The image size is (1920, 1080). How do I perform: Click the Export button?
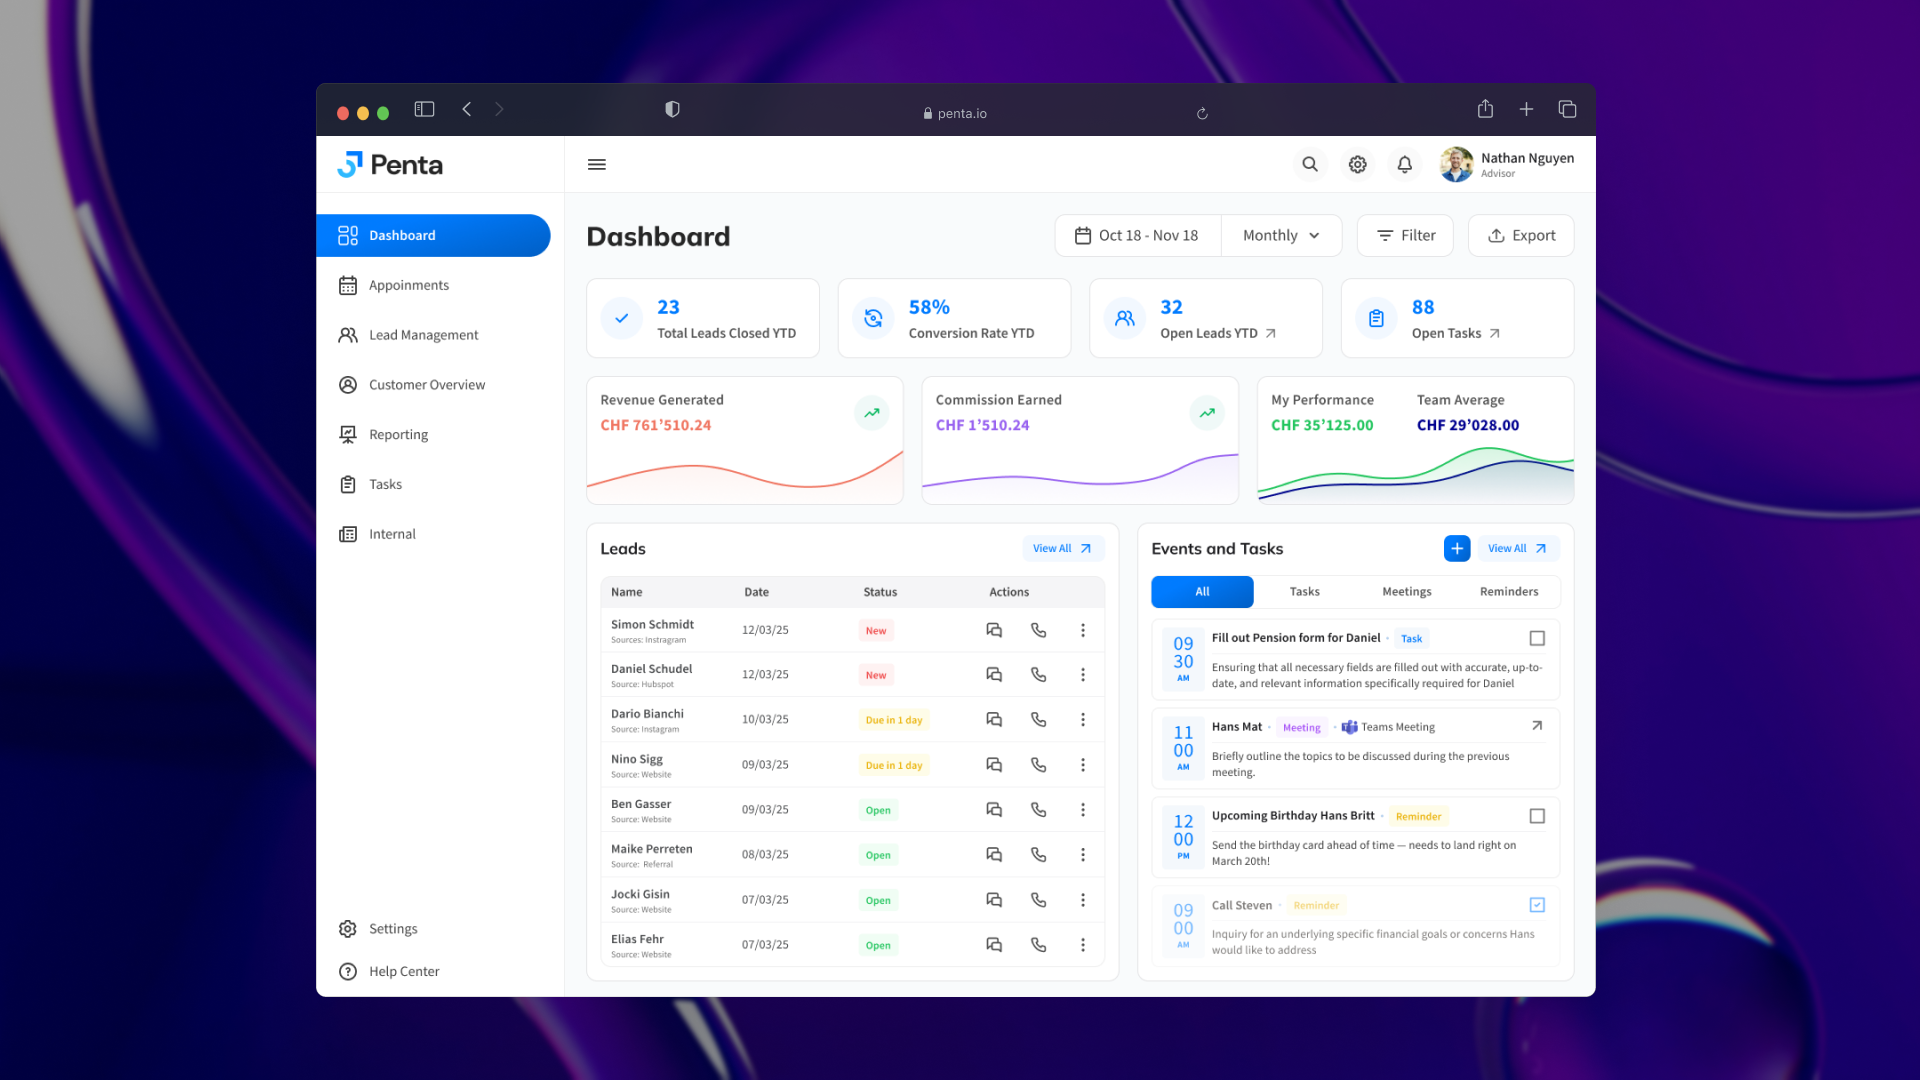tap(1520, 235)
